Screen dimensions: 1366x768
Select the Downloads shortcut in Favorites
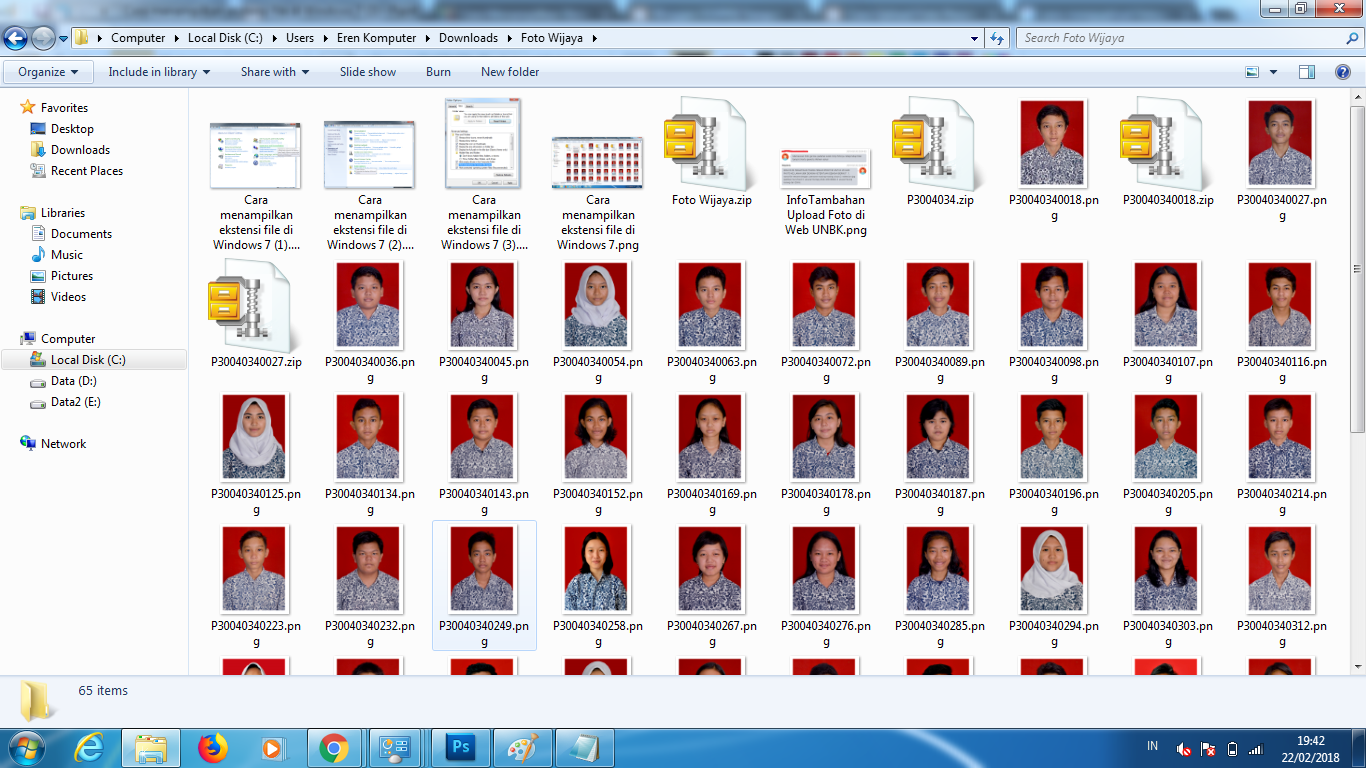pyautogui.click(x=74, y=149)
